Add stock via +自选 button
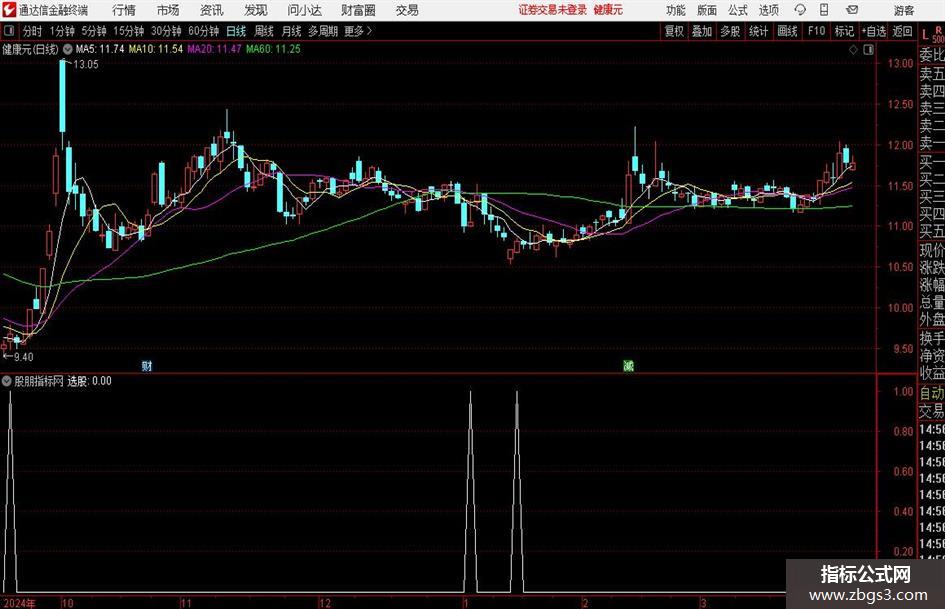 [x=874, y=31]
